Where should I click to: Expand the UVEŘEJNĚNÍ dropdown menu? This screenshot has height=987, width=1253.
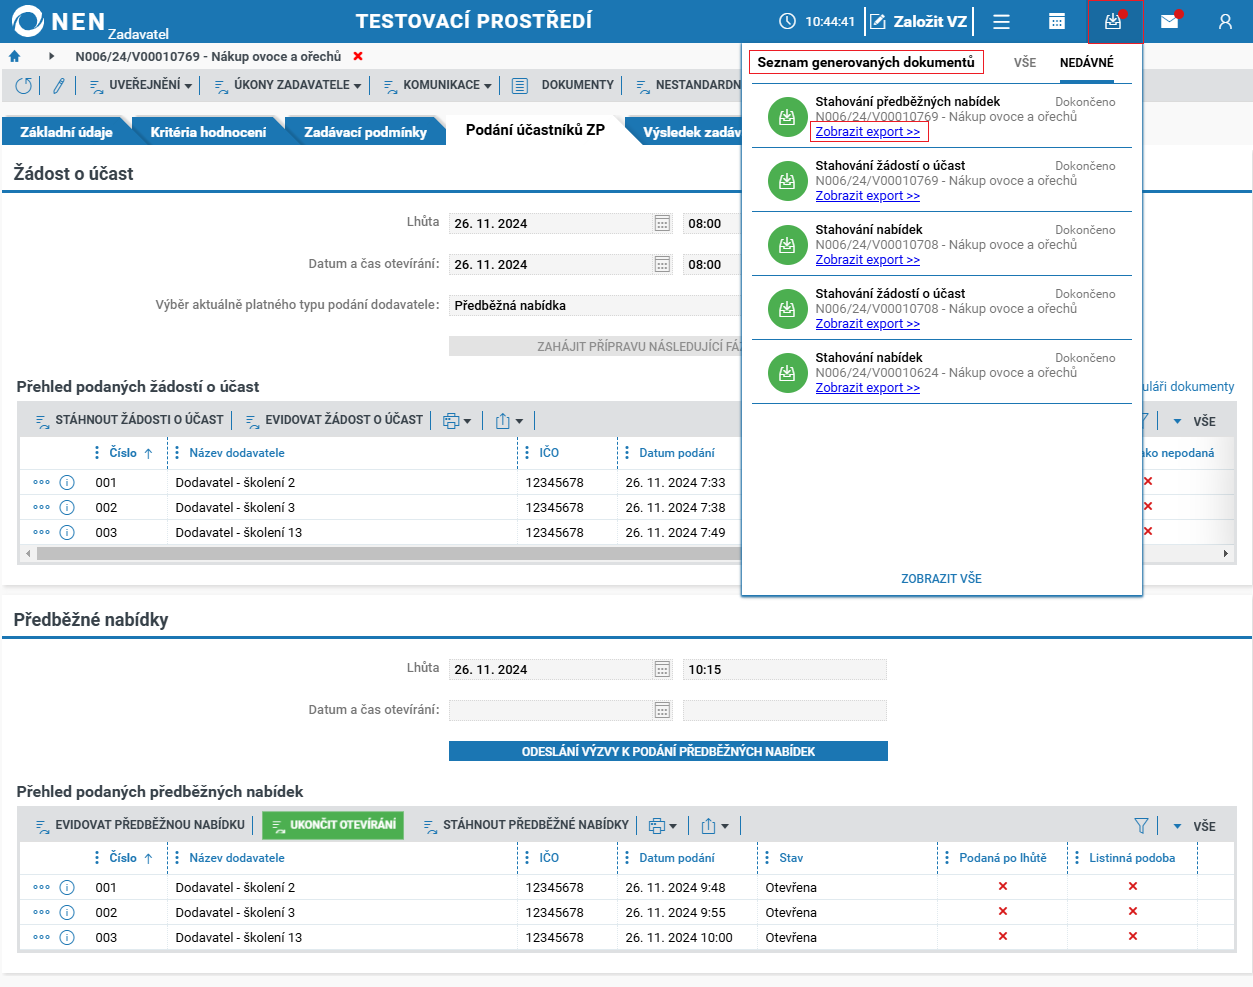click(x=140, y=85)
